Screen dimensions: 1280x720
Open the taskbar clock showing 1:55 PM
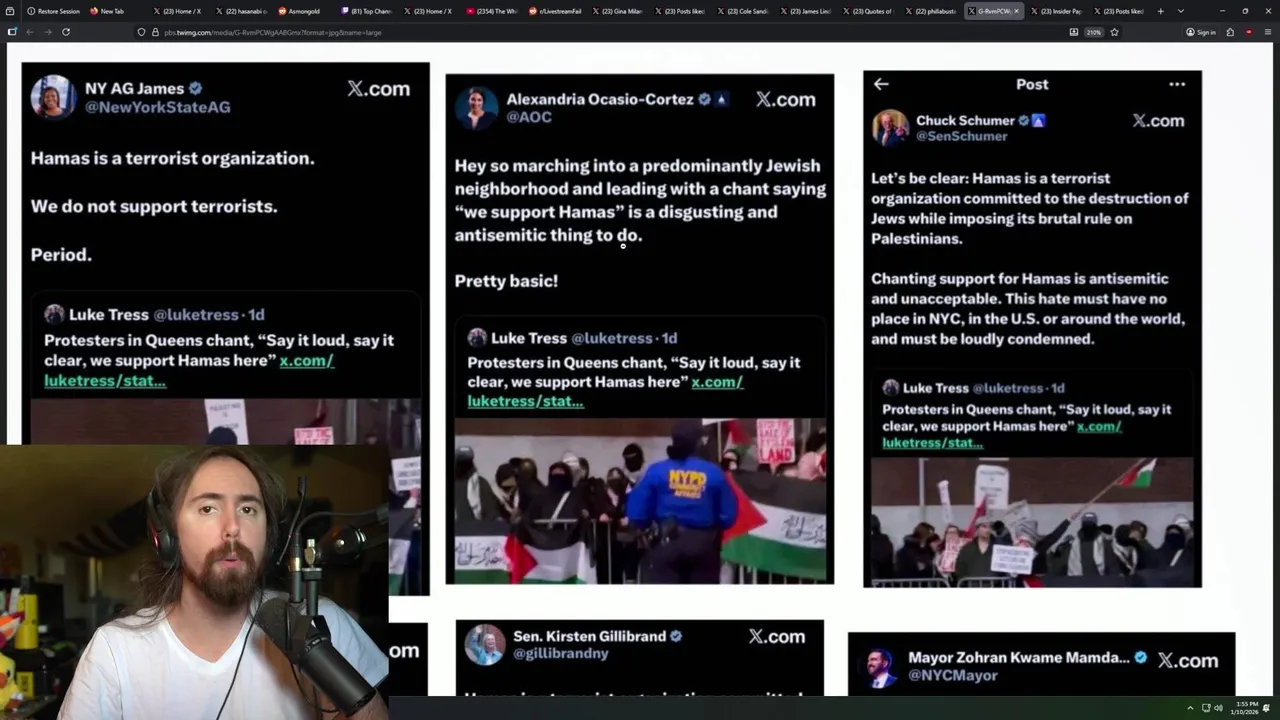tap(1246, 708)
